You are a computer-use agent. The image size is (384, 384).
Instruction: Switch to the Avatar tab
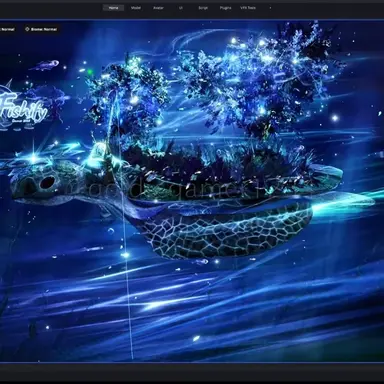tap(158, 8)
